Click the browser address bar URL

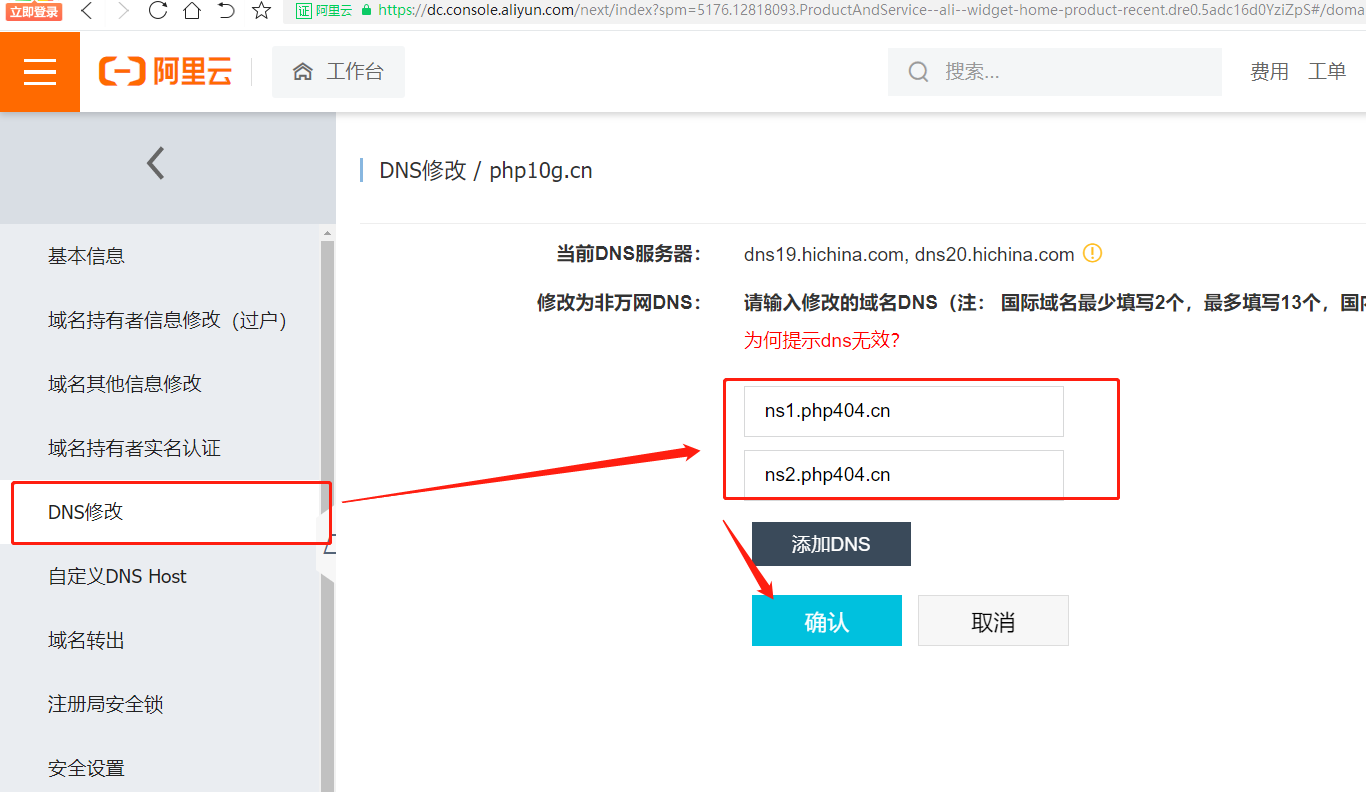point(870,10)
